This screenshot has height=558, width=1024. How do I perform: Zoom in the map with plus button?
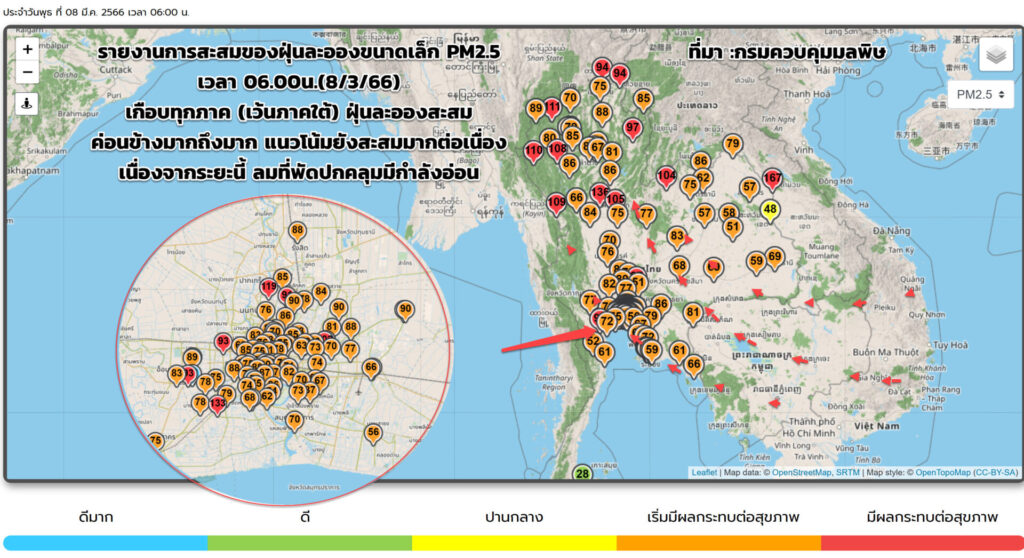point(27,49)
